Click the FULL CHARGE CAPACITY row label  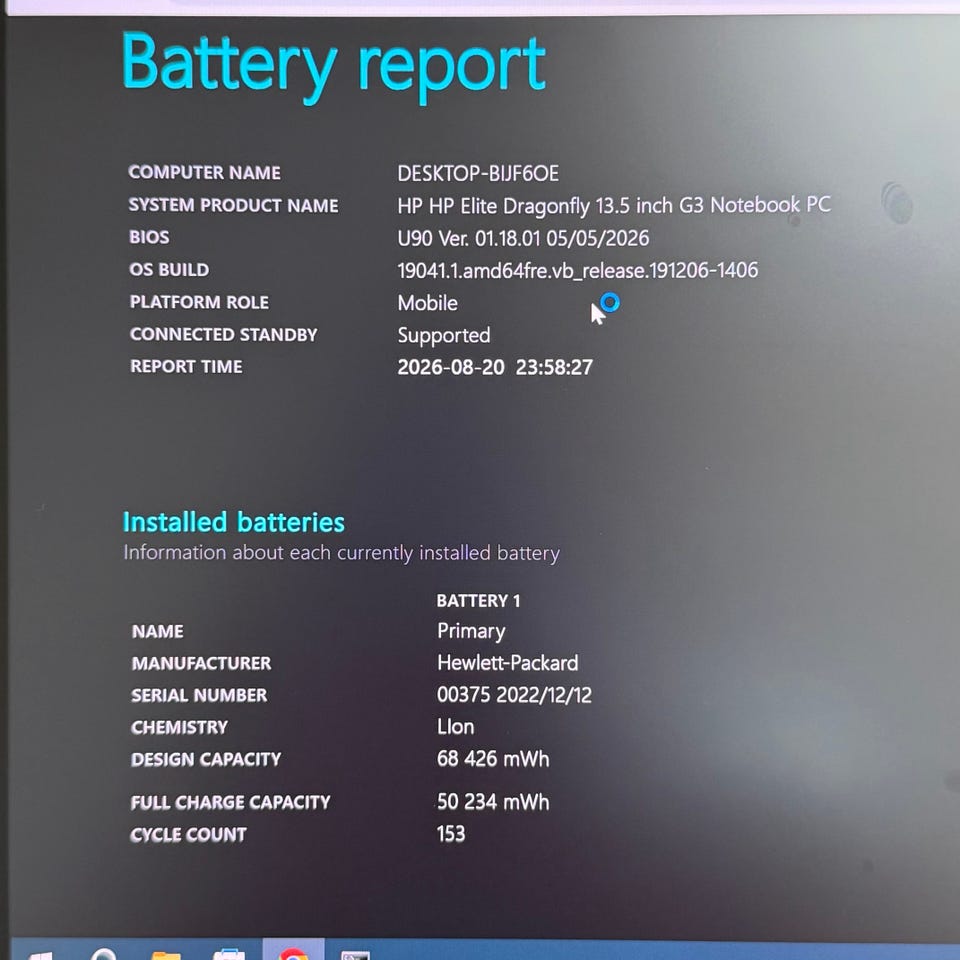point(230,802)
